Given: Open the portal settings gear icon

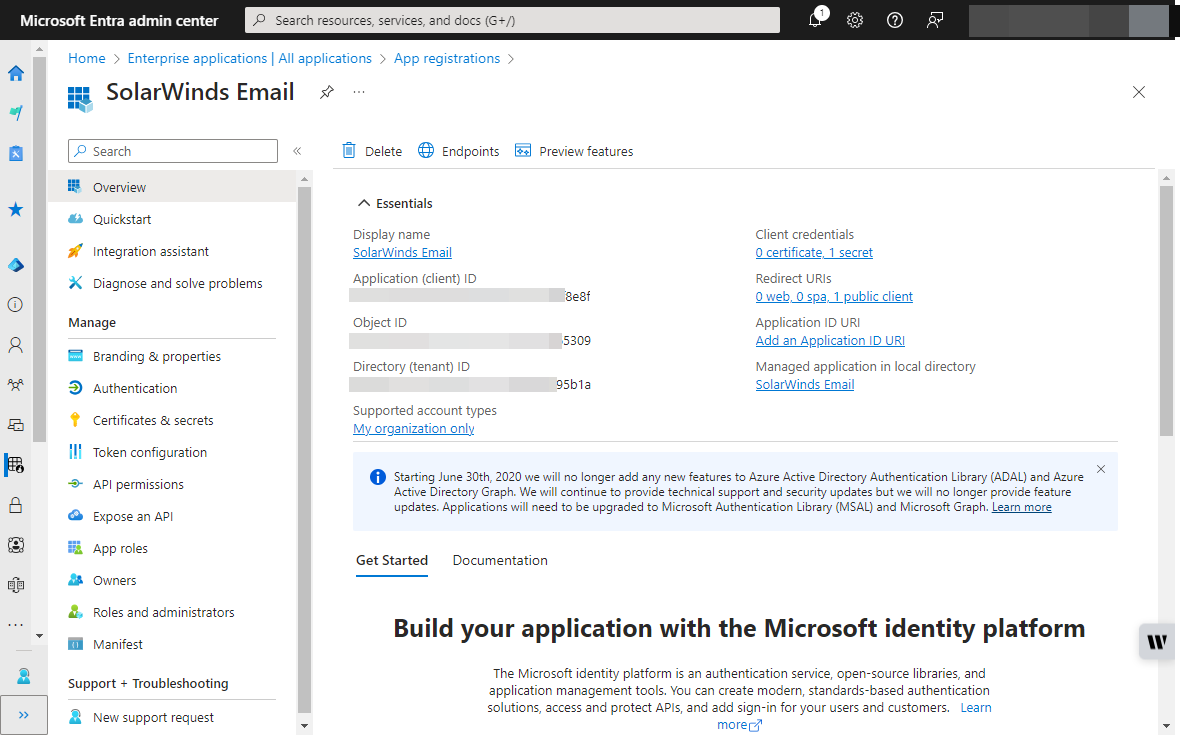Looking at the screenshot, I should 855,20.
